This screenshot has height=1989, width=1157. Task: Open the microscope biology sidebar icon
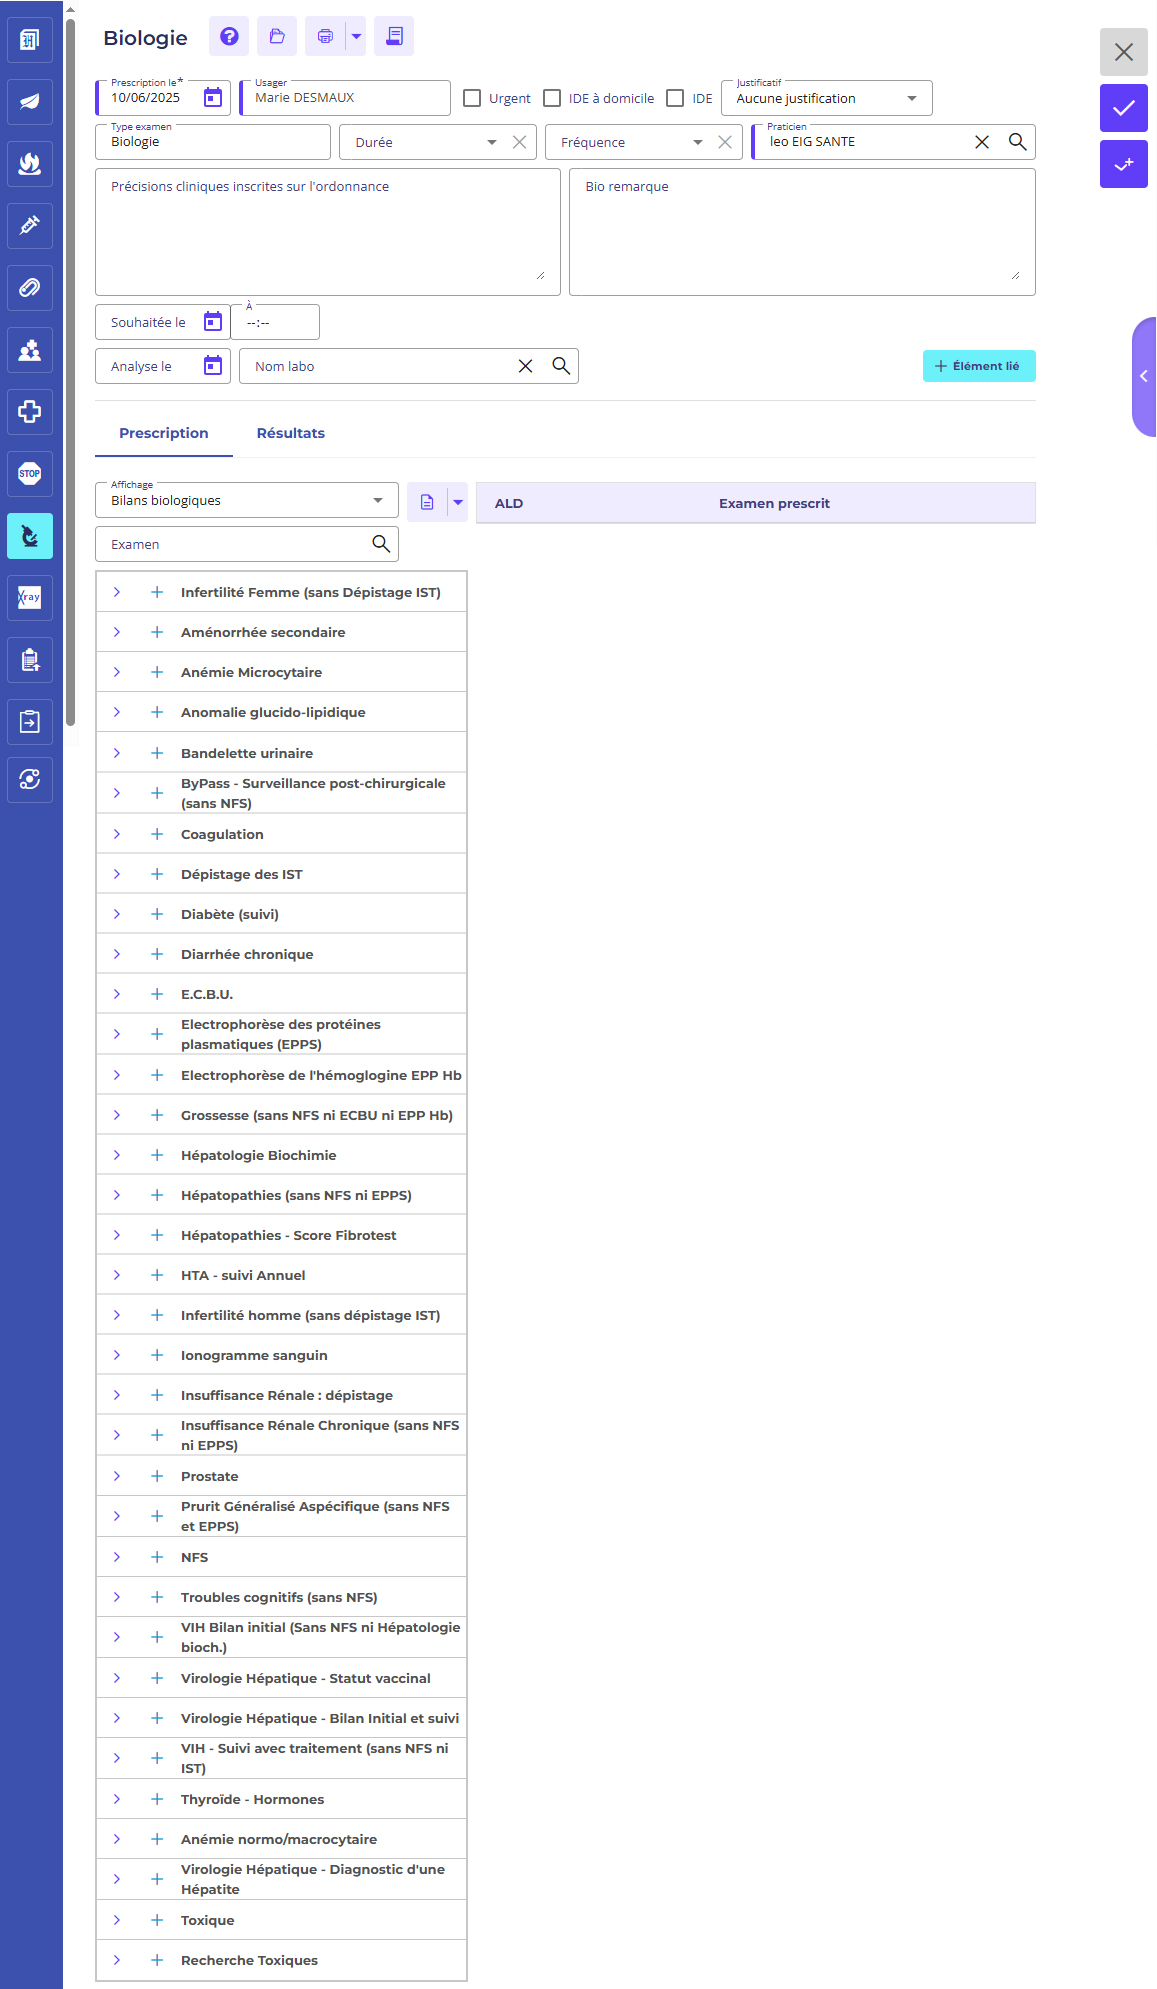point(30,536)
